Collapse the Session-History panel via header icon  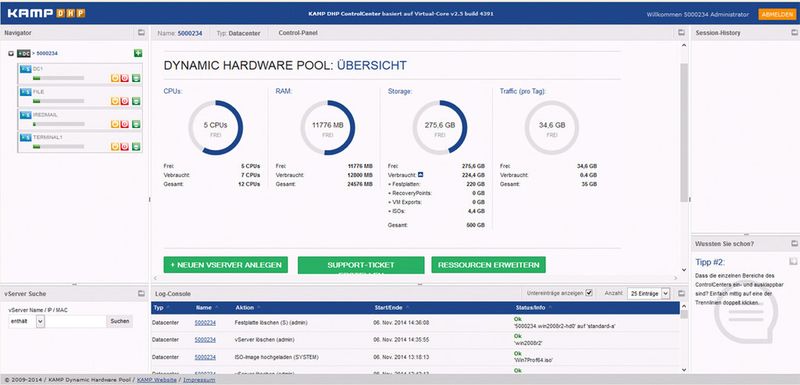coord(794,33)
